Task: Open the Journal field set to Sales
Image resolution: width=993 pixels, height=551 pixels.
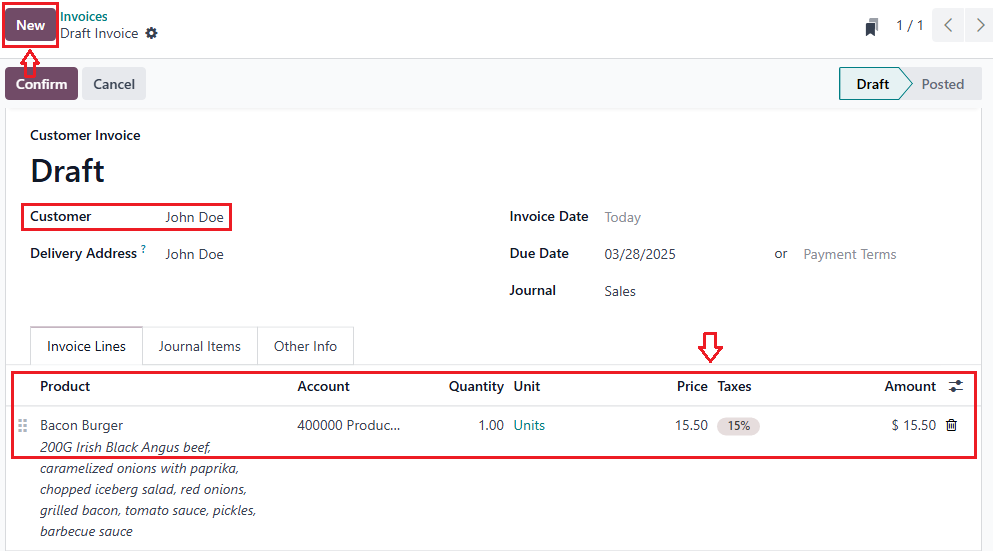Action: (620, 291)
